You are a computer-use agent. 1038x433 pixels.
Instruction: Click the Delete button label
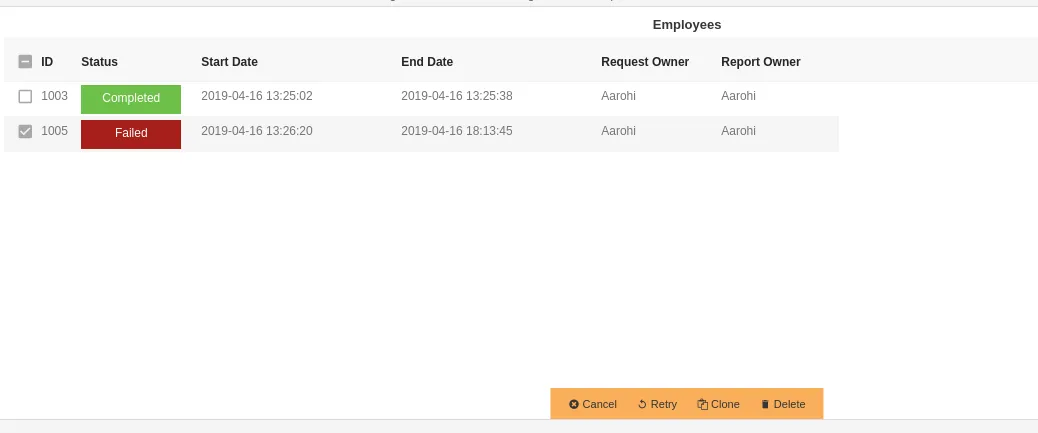click(790, 404)
